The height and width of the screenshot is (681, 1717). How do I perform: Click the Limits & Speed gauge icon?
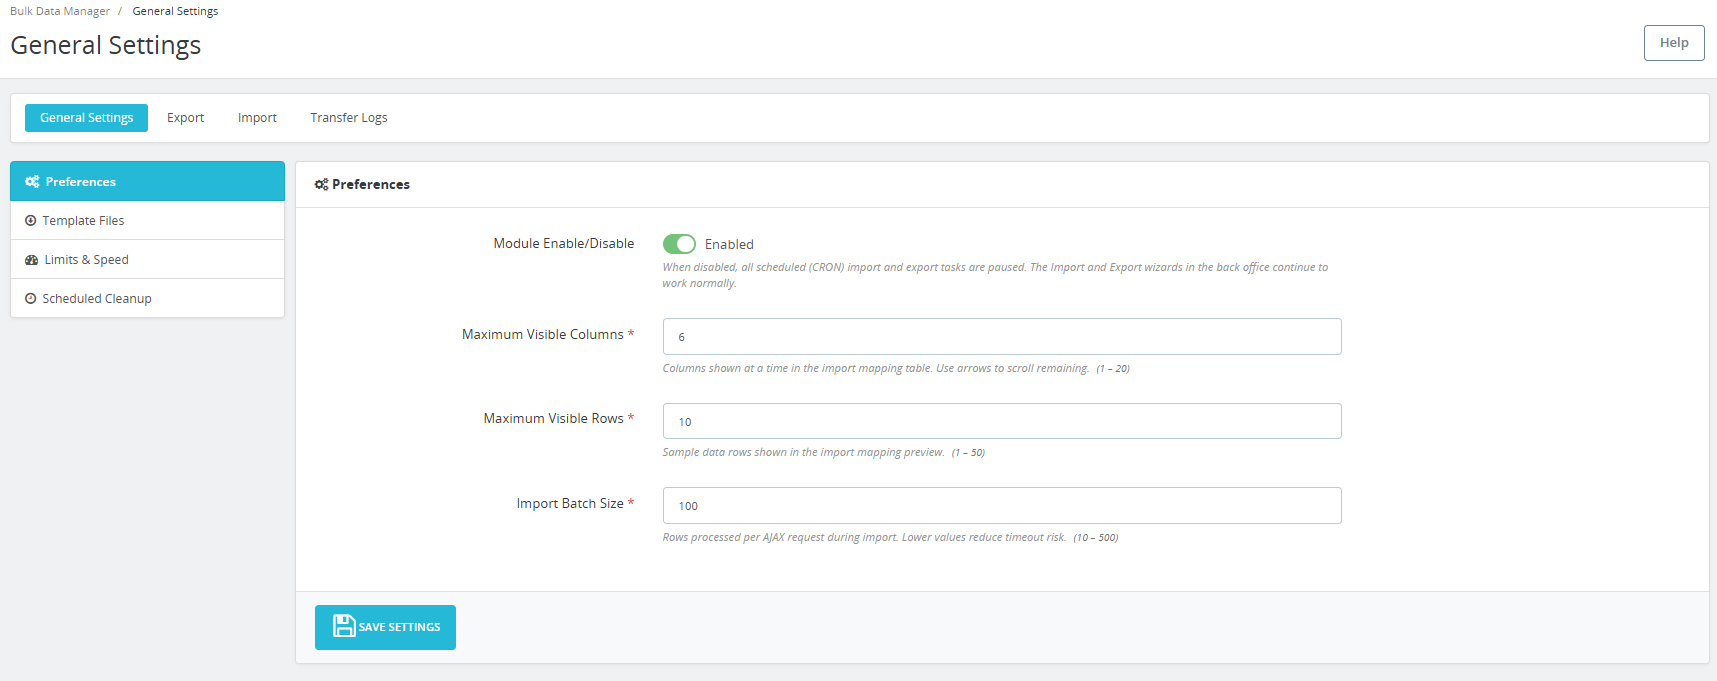[x=32, y=260]
